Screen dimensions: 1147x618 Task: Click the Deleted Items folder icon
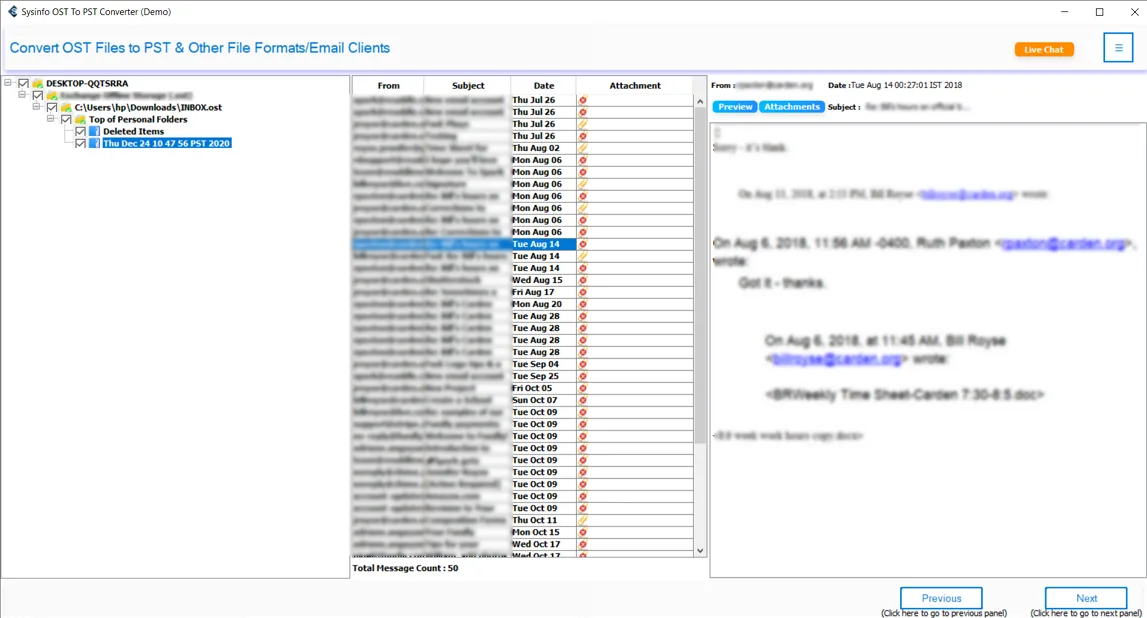point(94,132)
